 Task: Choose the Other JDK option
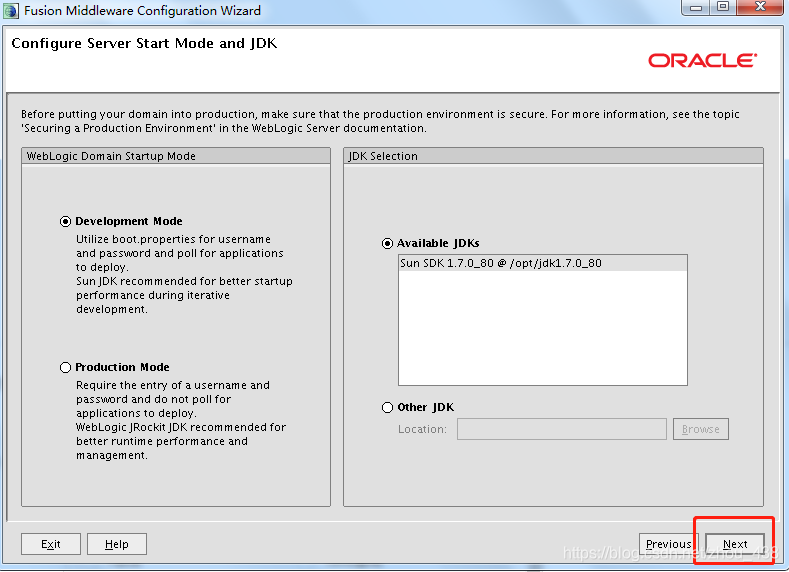pos(387,407)
